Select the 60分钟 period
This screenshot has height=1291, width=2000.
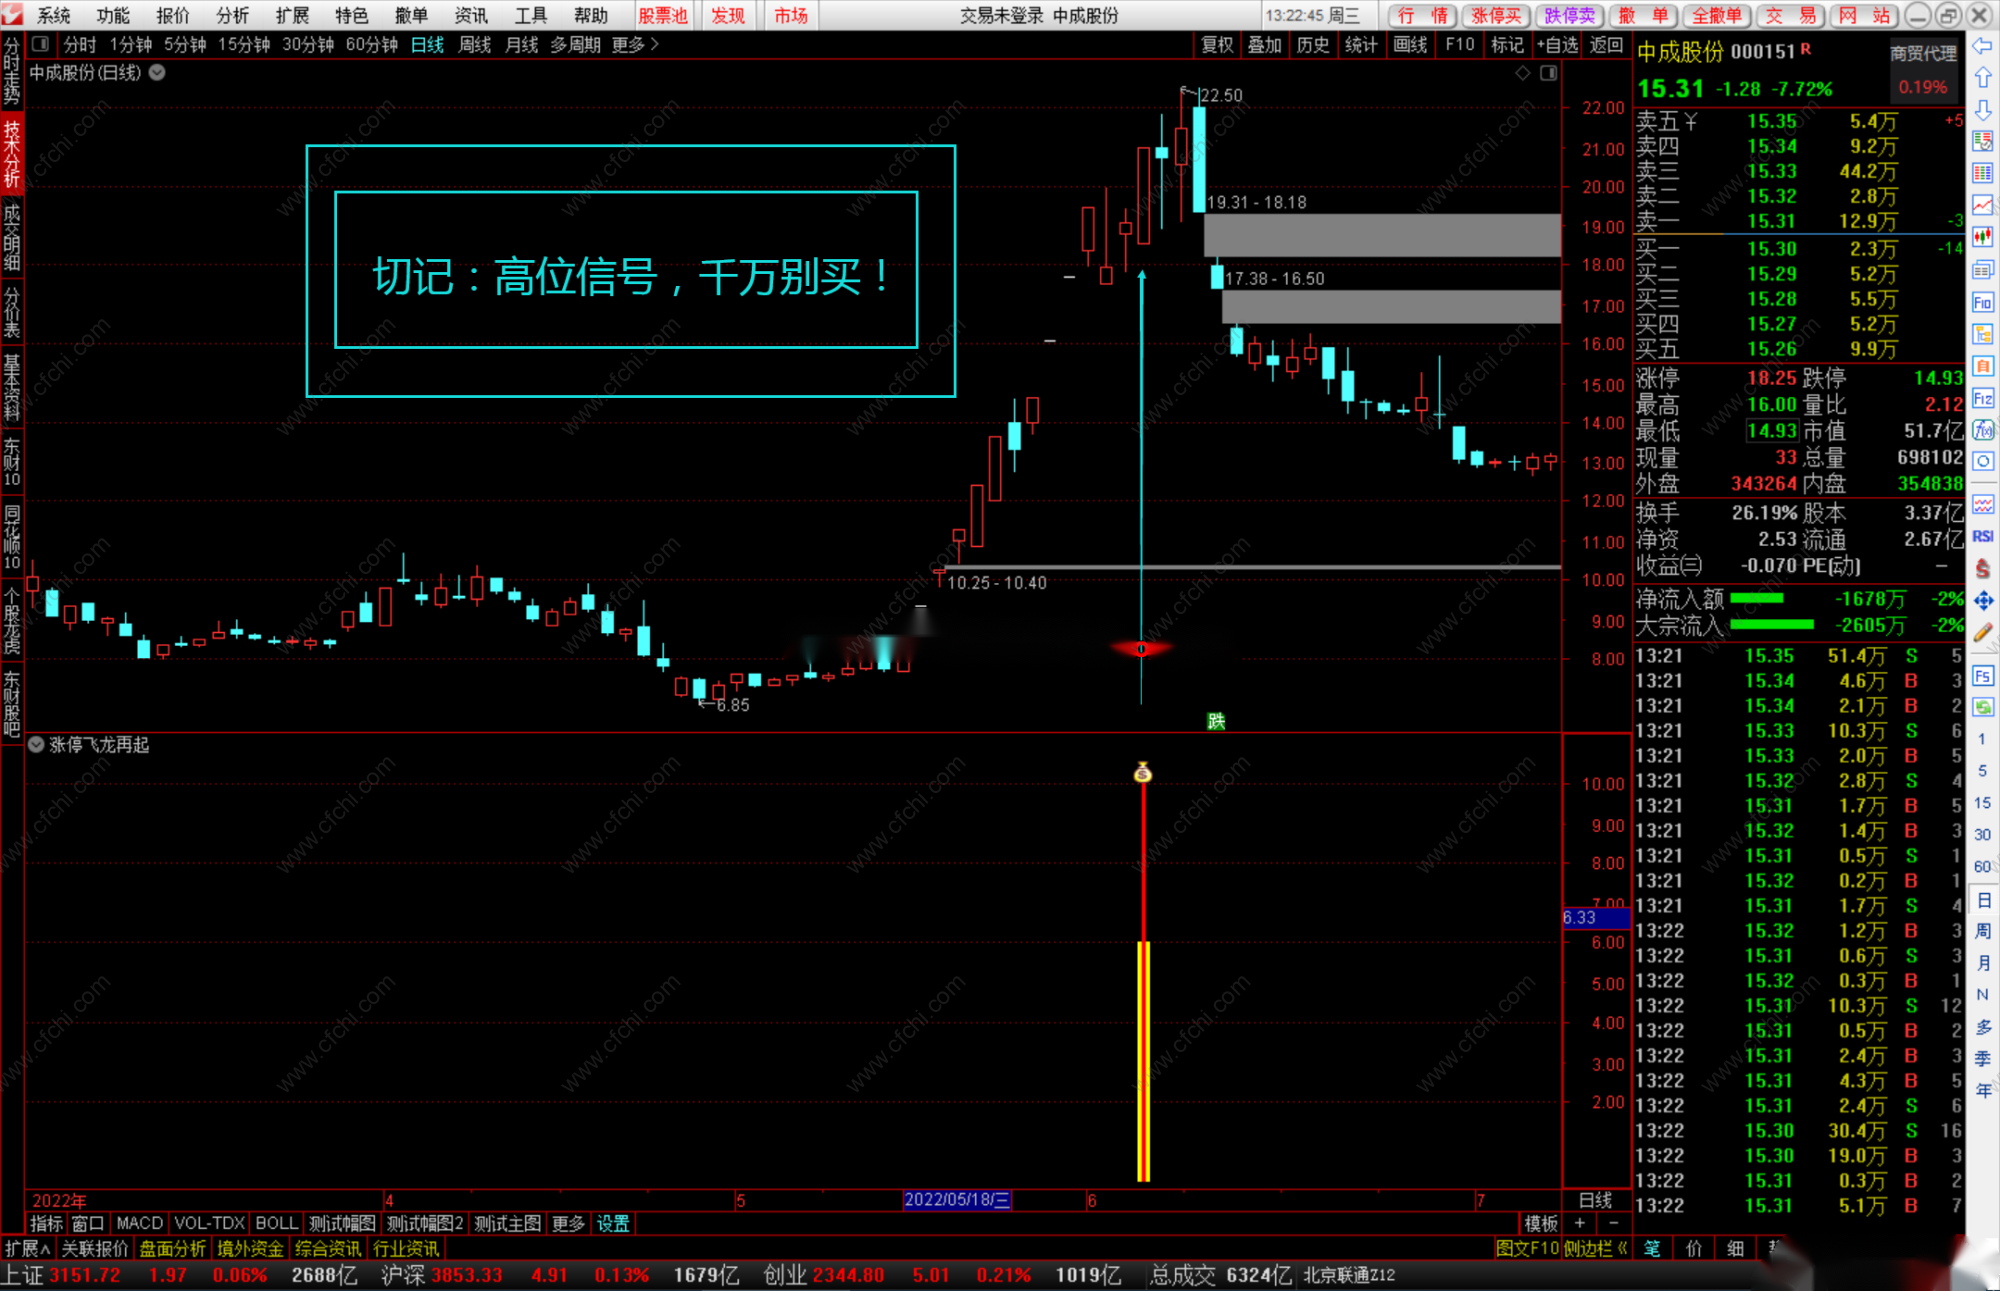pos(371,44)
